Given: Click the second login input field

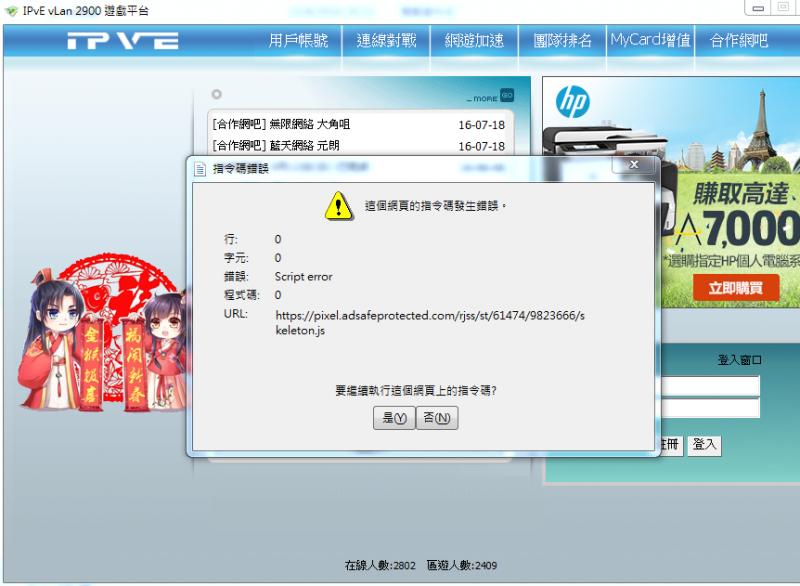Looking at the screenshot, I should 711,409.
